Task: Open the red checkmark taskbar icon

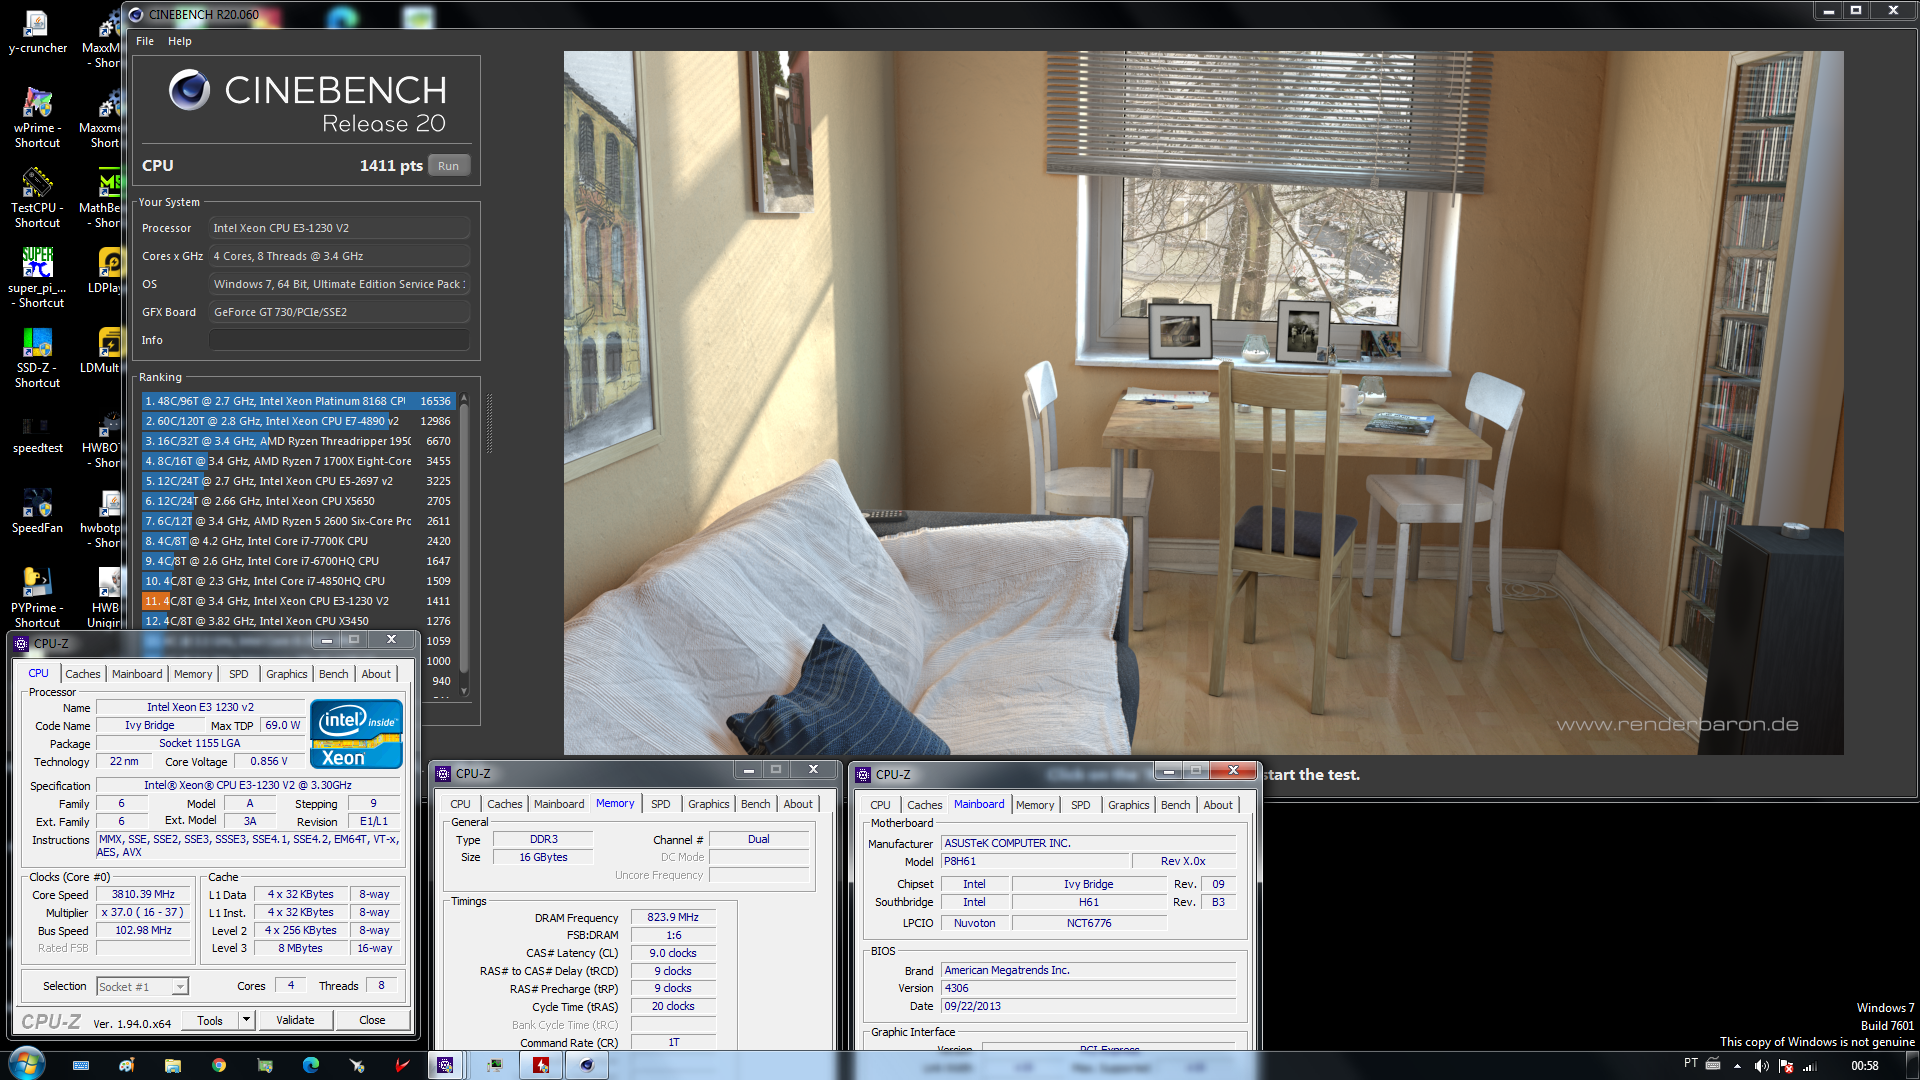Action: [402, 1065]
